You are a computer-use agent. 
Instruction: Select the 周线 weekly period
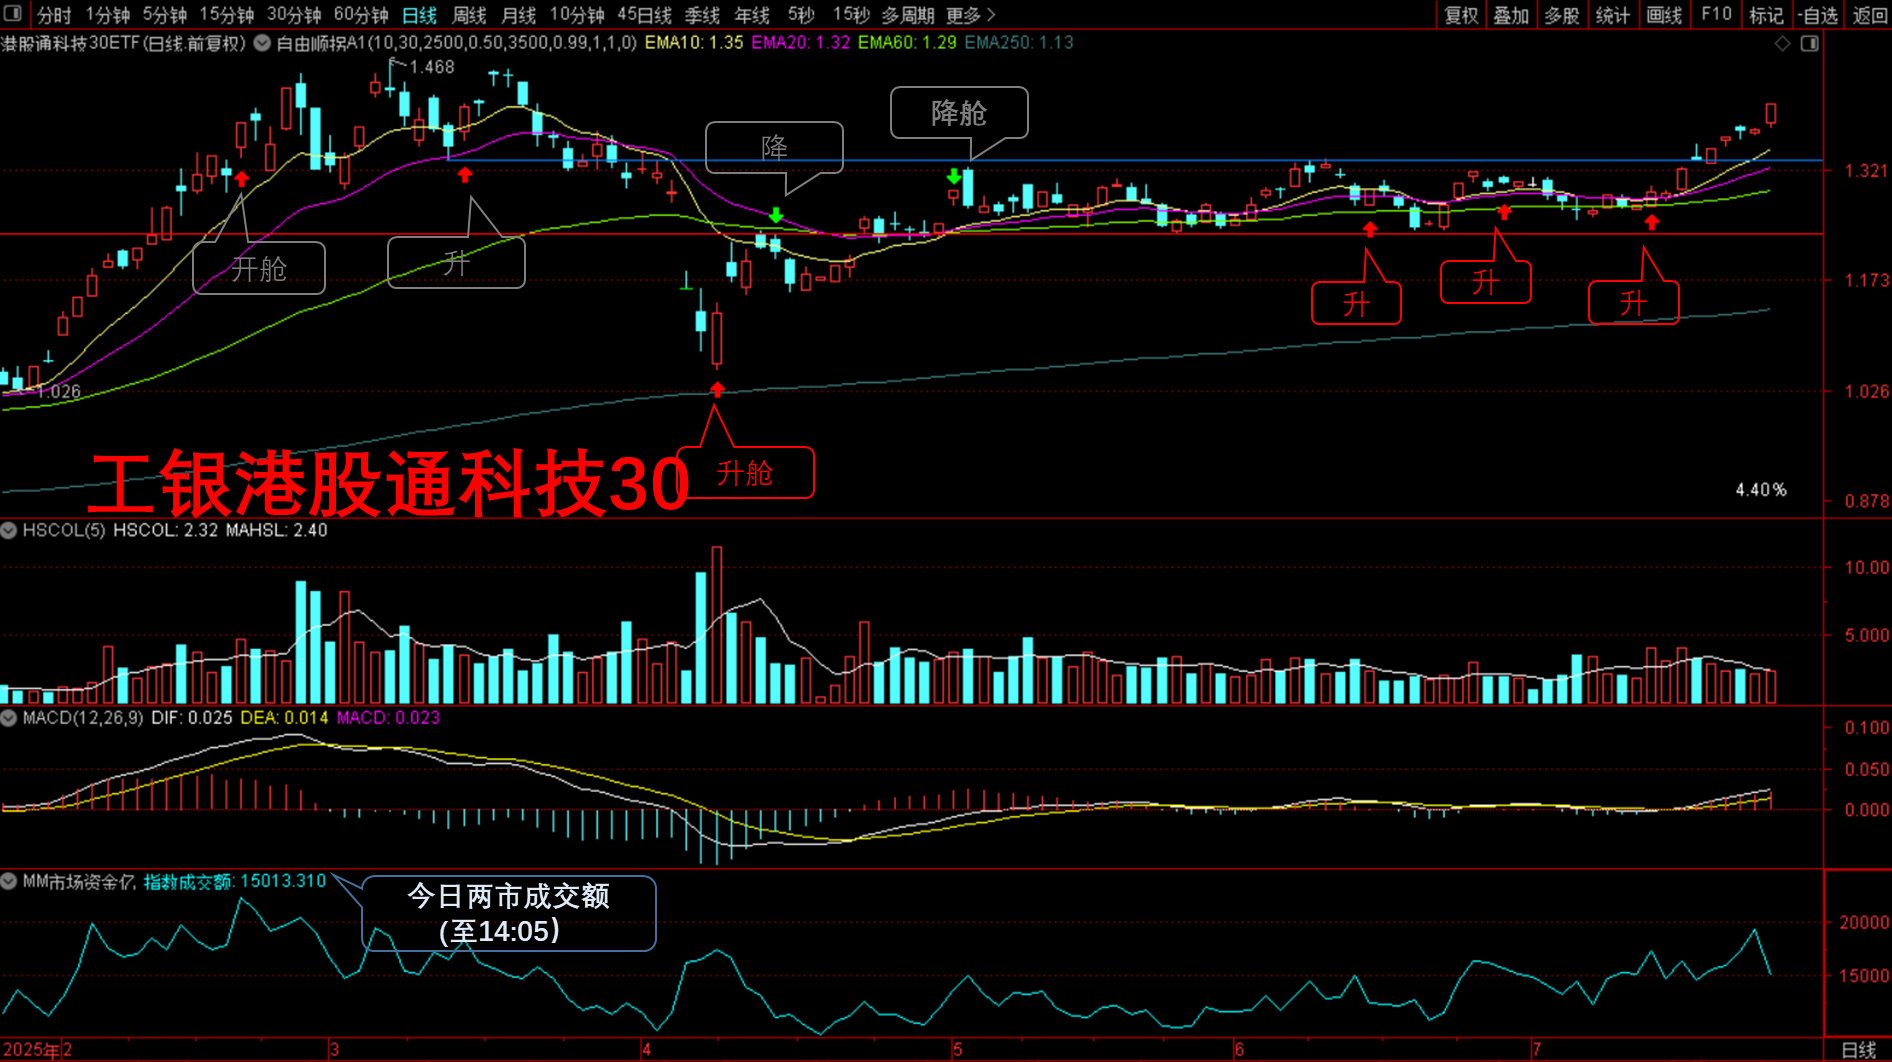coord(469,15)
